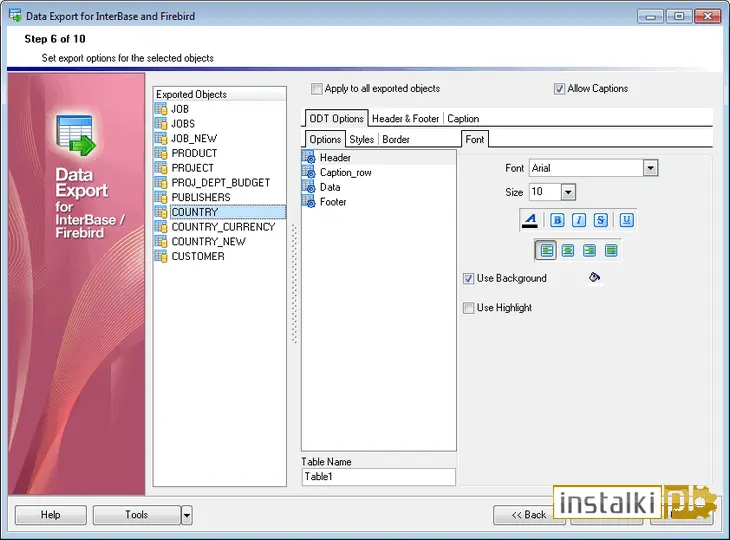Expand the Font name dropdown
Image resolution: width=730 pixels, height=540 pixels.
(650, 168)
